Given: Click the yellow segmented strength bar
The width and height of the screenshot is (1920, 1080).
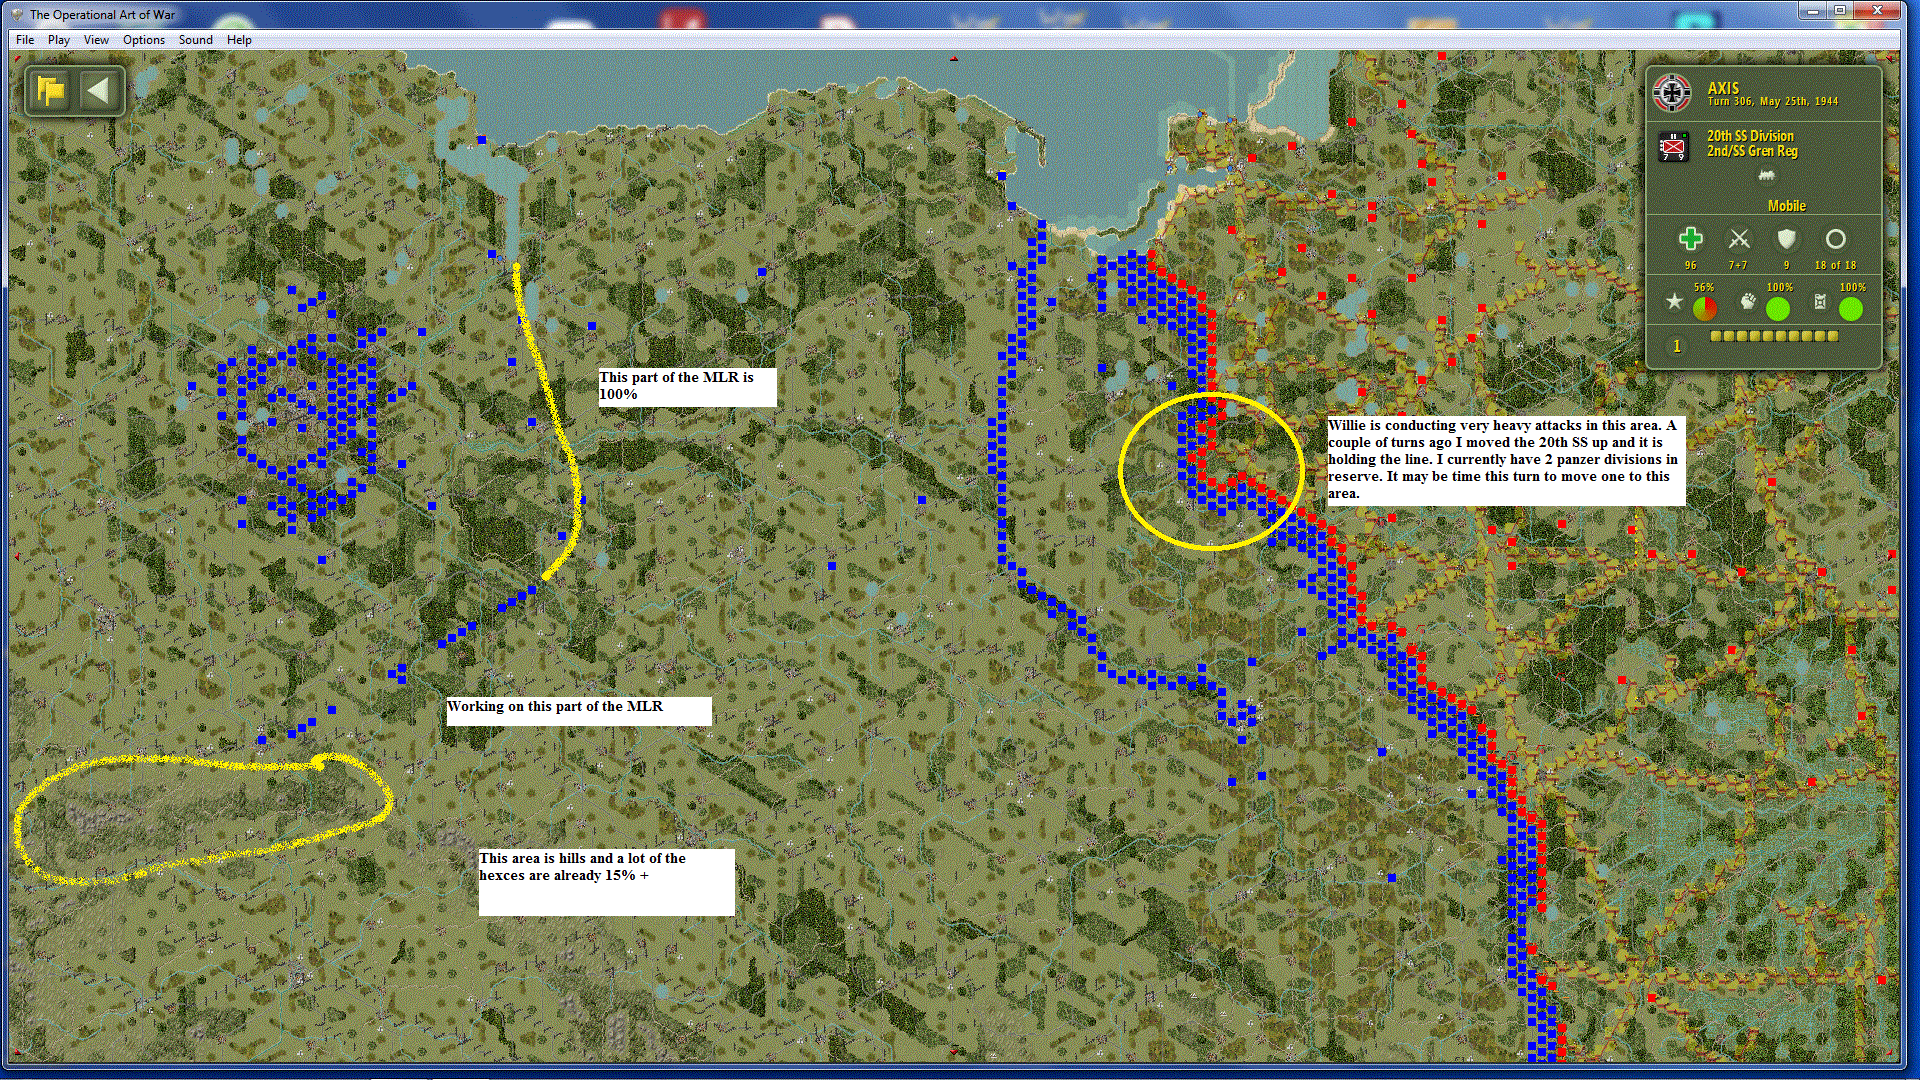Looking at the screenshot, I should coord(1775,336).
